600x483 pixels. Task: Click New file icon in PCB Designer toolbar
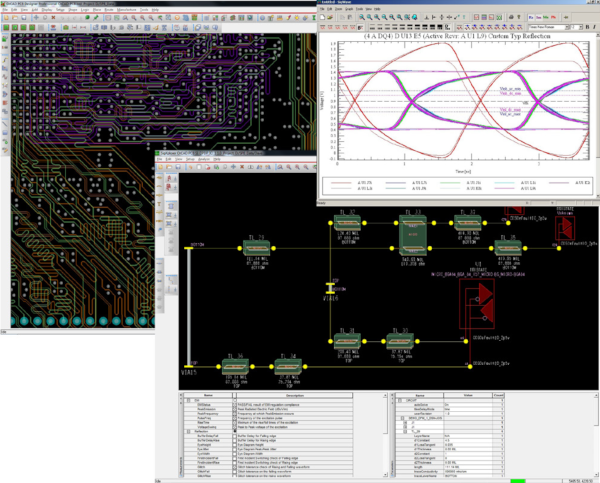pyautogui.click(x=6, y=18)
